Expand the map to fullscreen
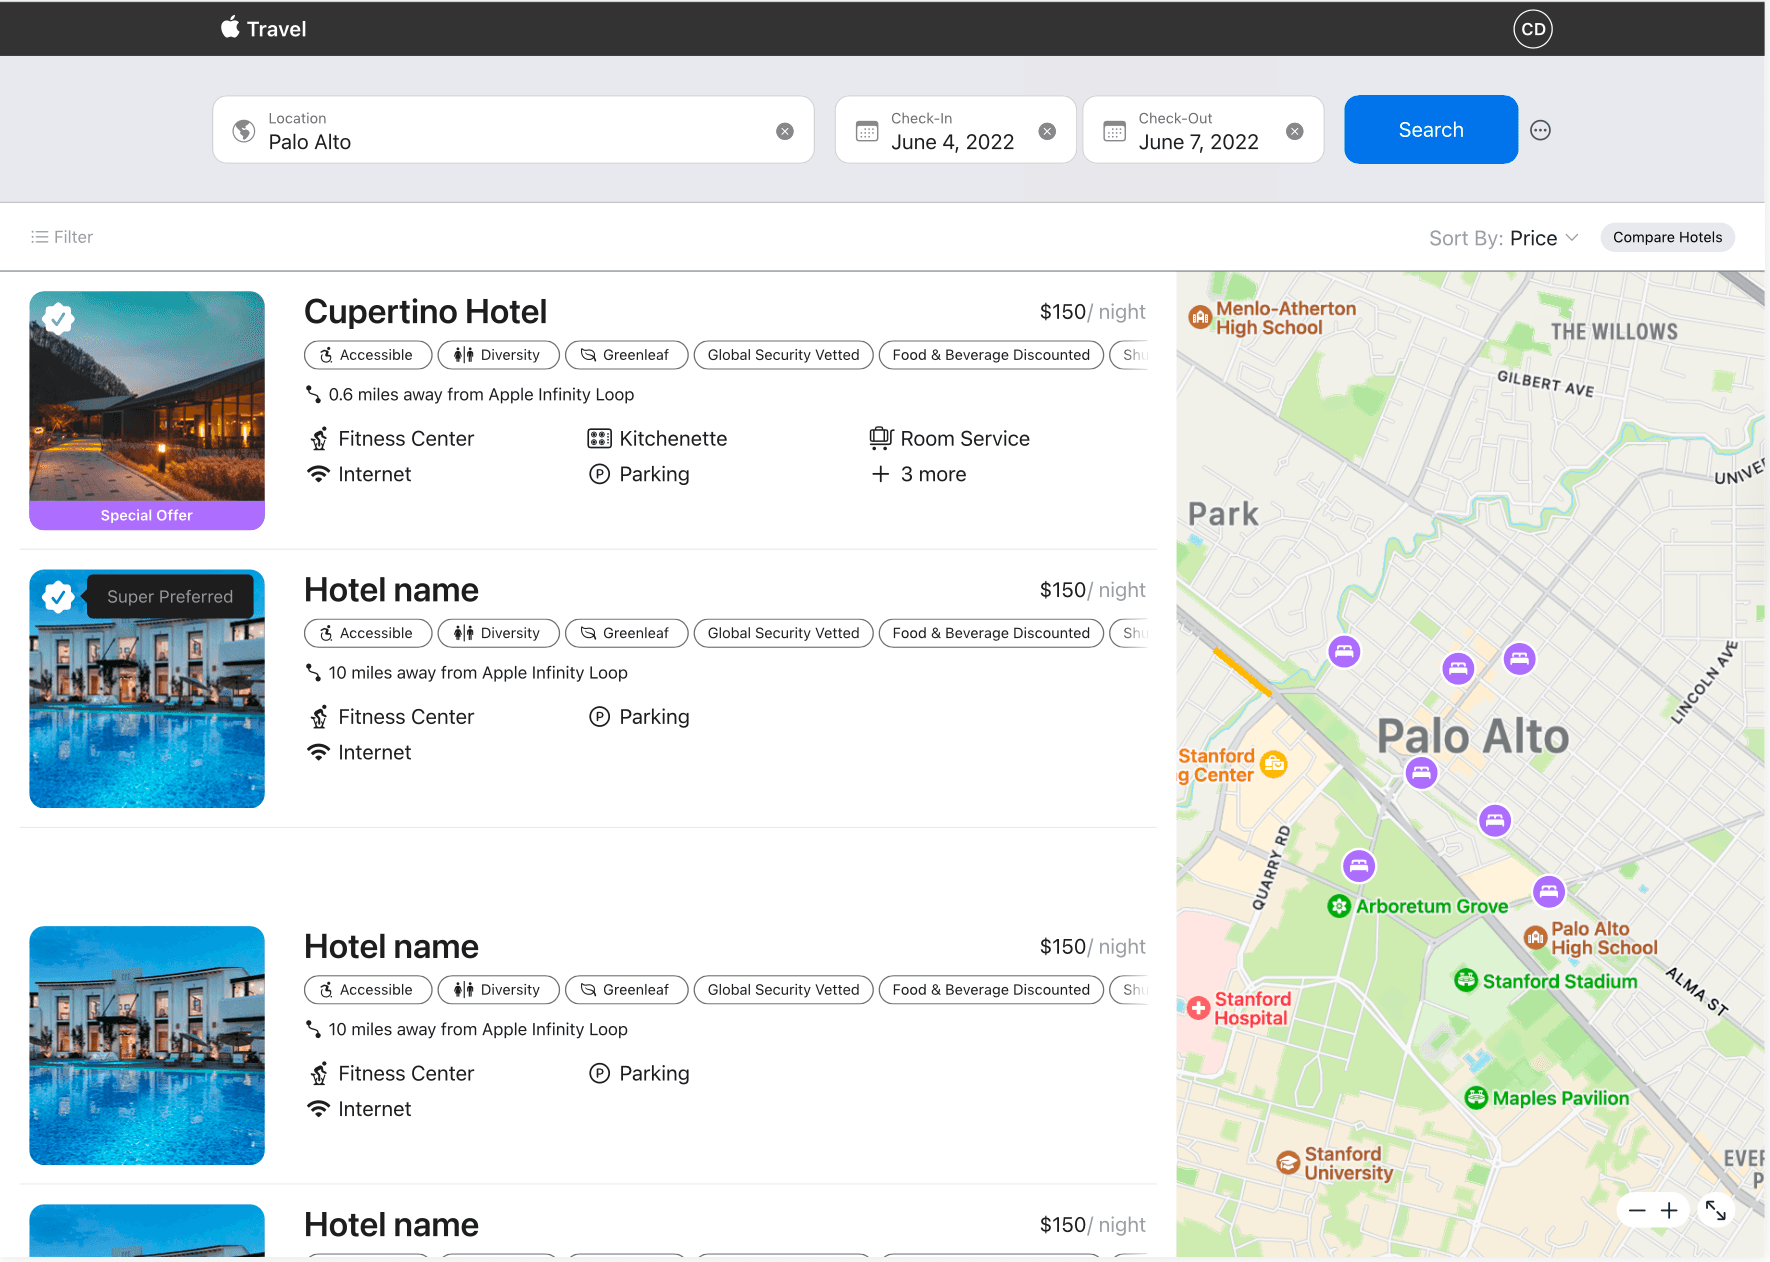This screenshot has width=1770, height=1262. click(1716, 1211)
